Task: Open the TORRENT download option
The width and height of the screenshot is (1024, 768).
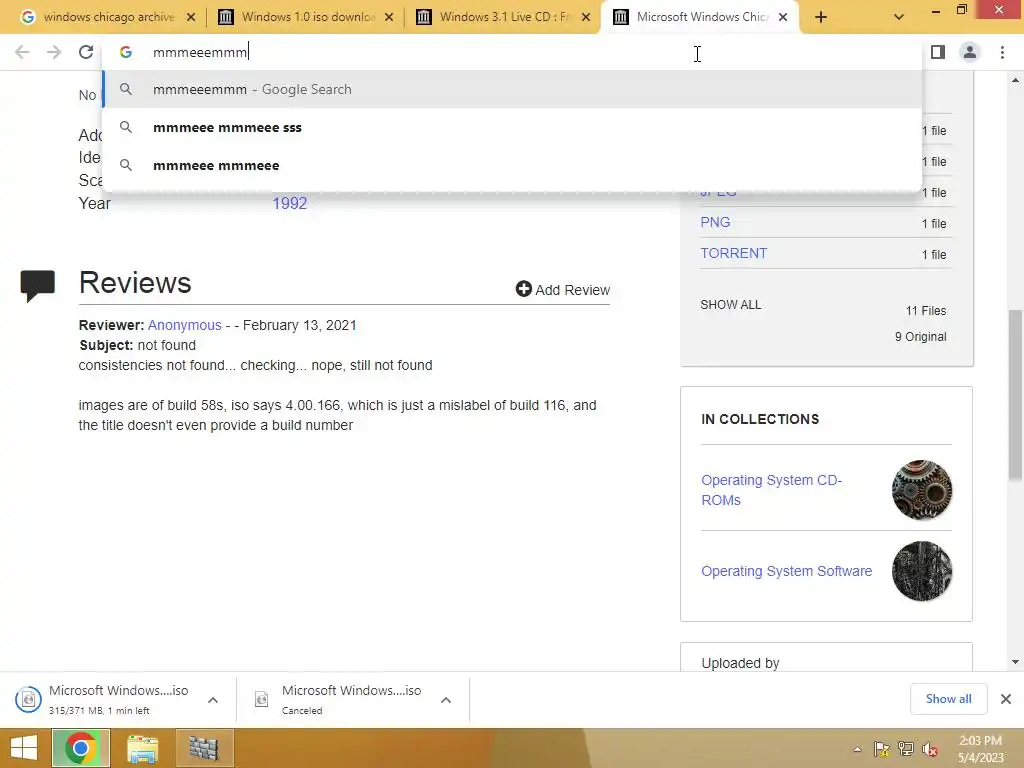Action: [x=733, y=253]
